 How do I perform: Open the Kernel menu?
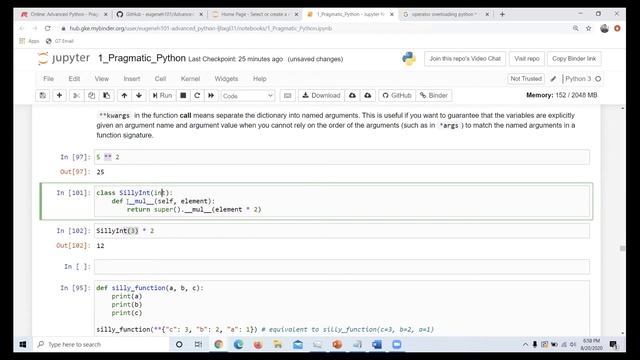[190, 79]
